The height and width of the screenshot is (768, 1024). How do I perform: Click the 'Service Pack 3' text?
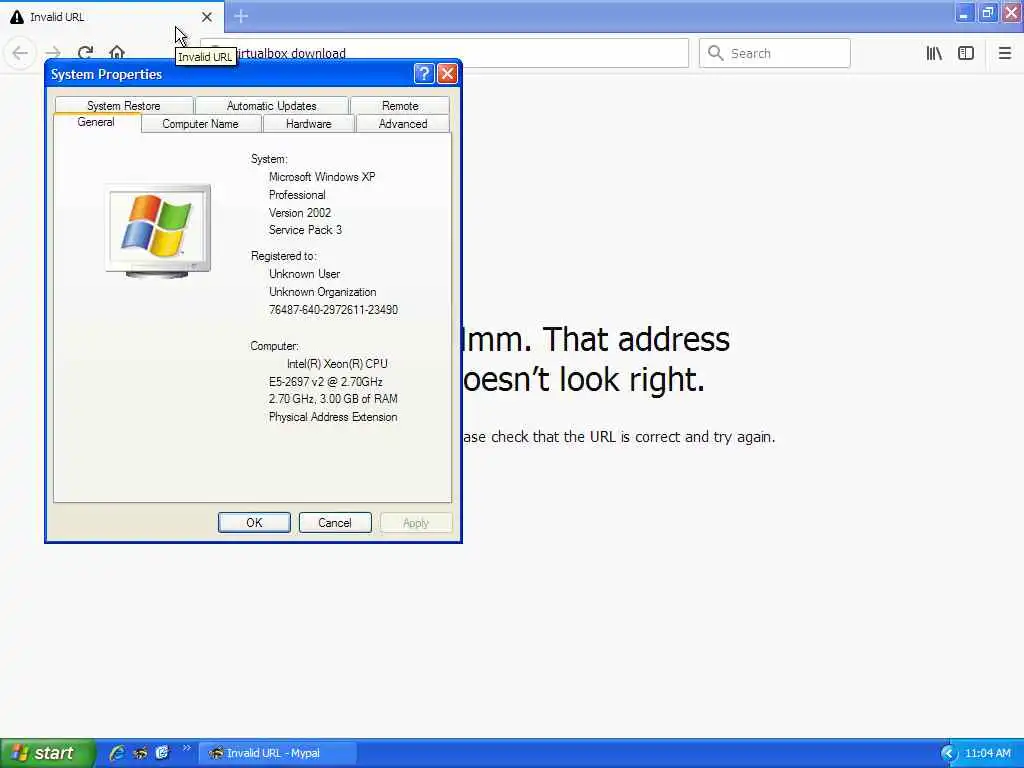(305, 230)
